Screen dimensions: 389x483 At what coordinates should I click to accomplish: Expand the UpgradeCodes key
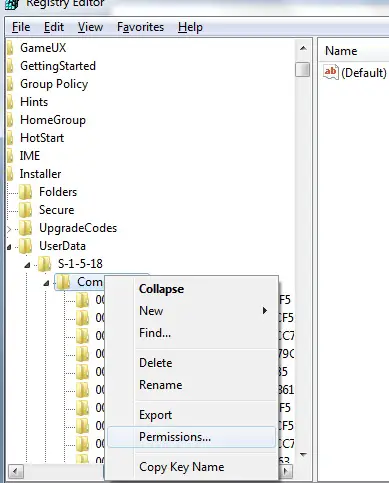coord(9,229)
